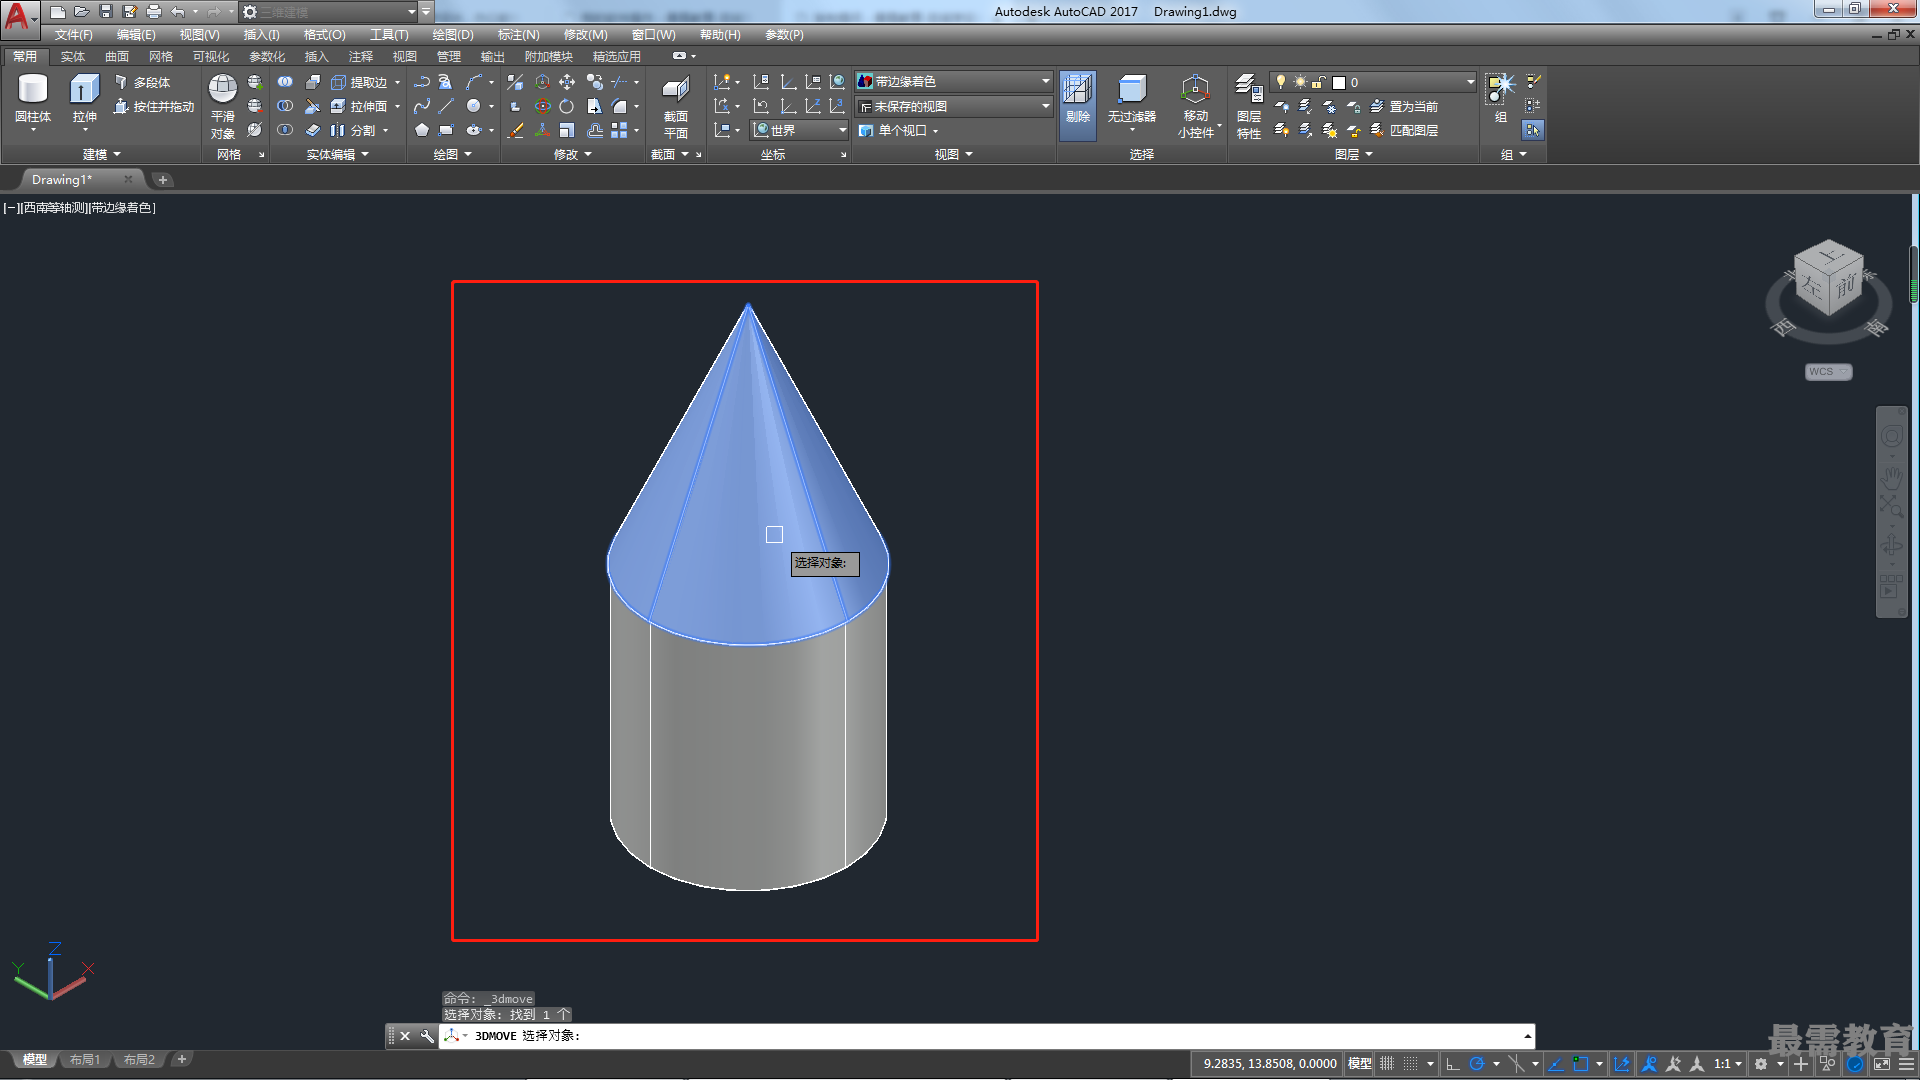Switch to the 实体 ribbon tab
The width and height of the screenshot is (1920, 1080).
tap(73, 57)
